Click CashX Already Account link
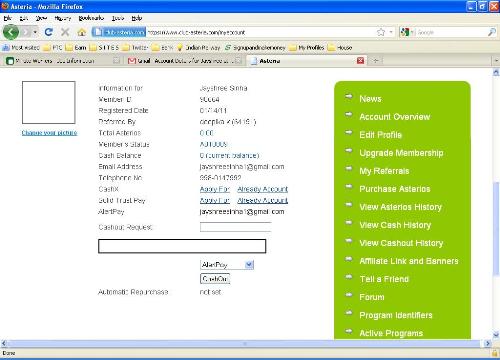The image size is (500, 360). coord(263,189)
